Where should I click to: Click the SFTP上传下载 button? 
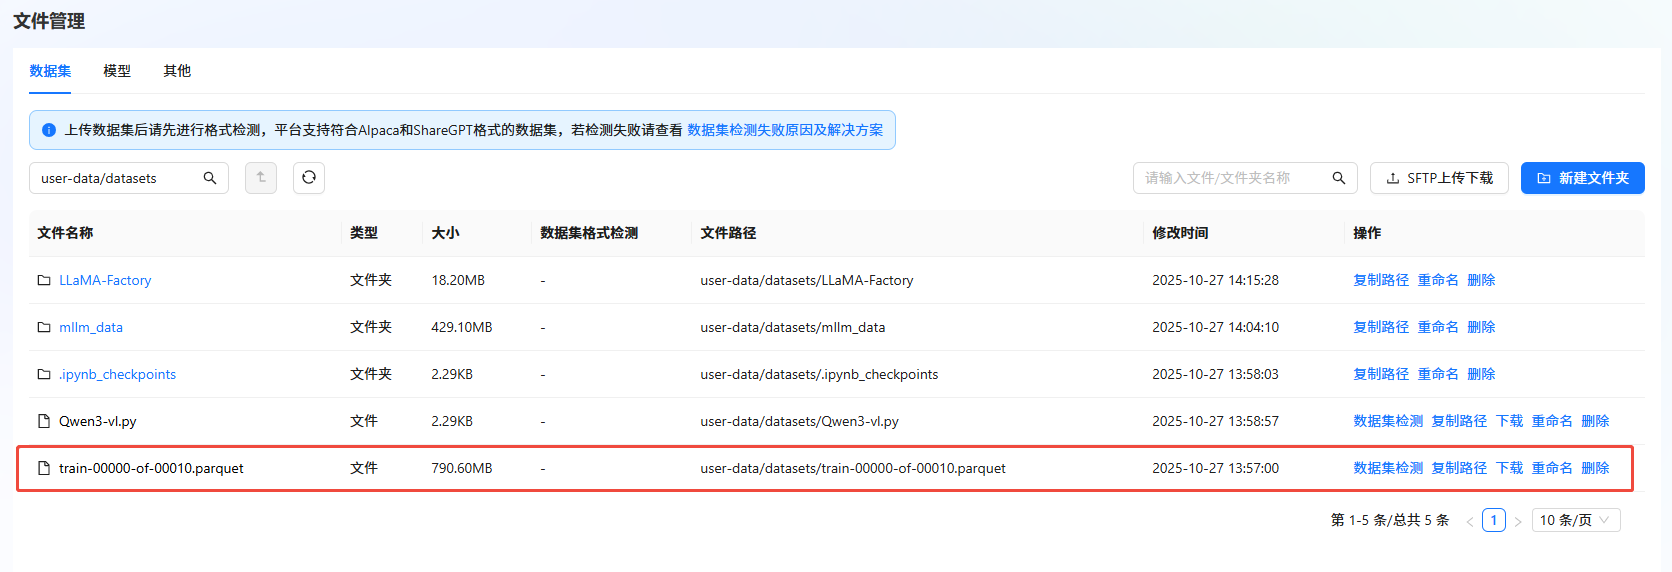(1439, 178)
